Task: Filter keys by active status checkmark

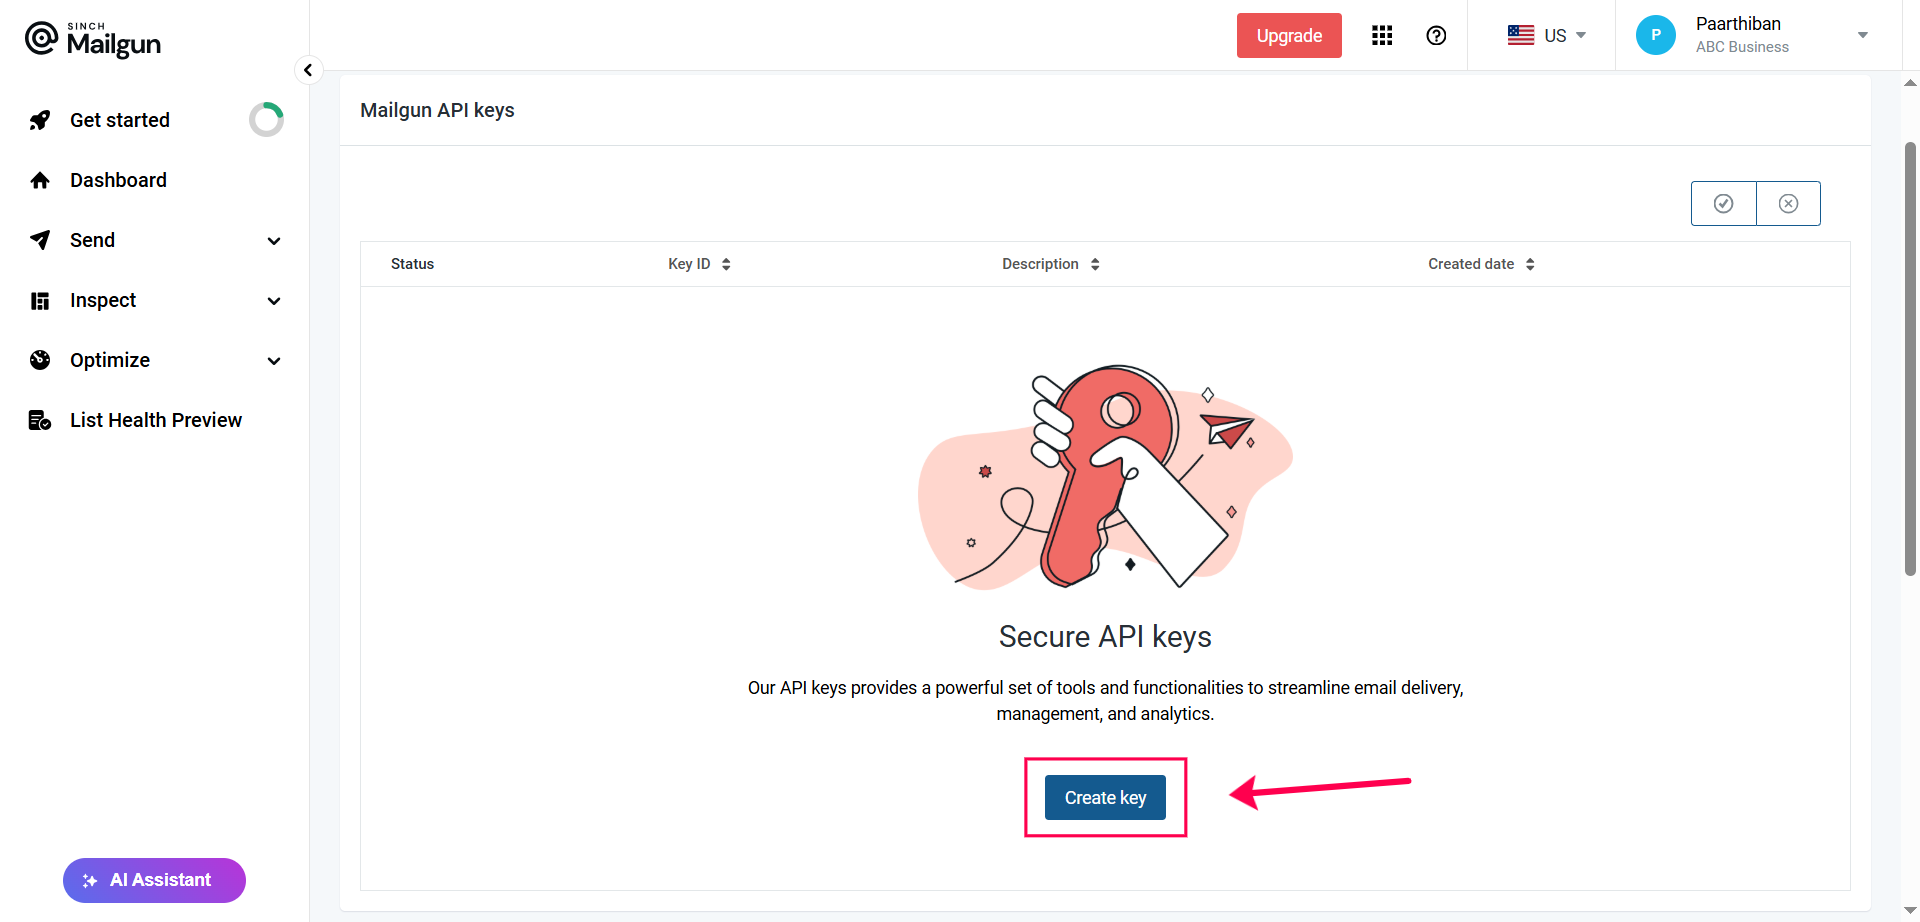Action: [x=1723, y=203]
